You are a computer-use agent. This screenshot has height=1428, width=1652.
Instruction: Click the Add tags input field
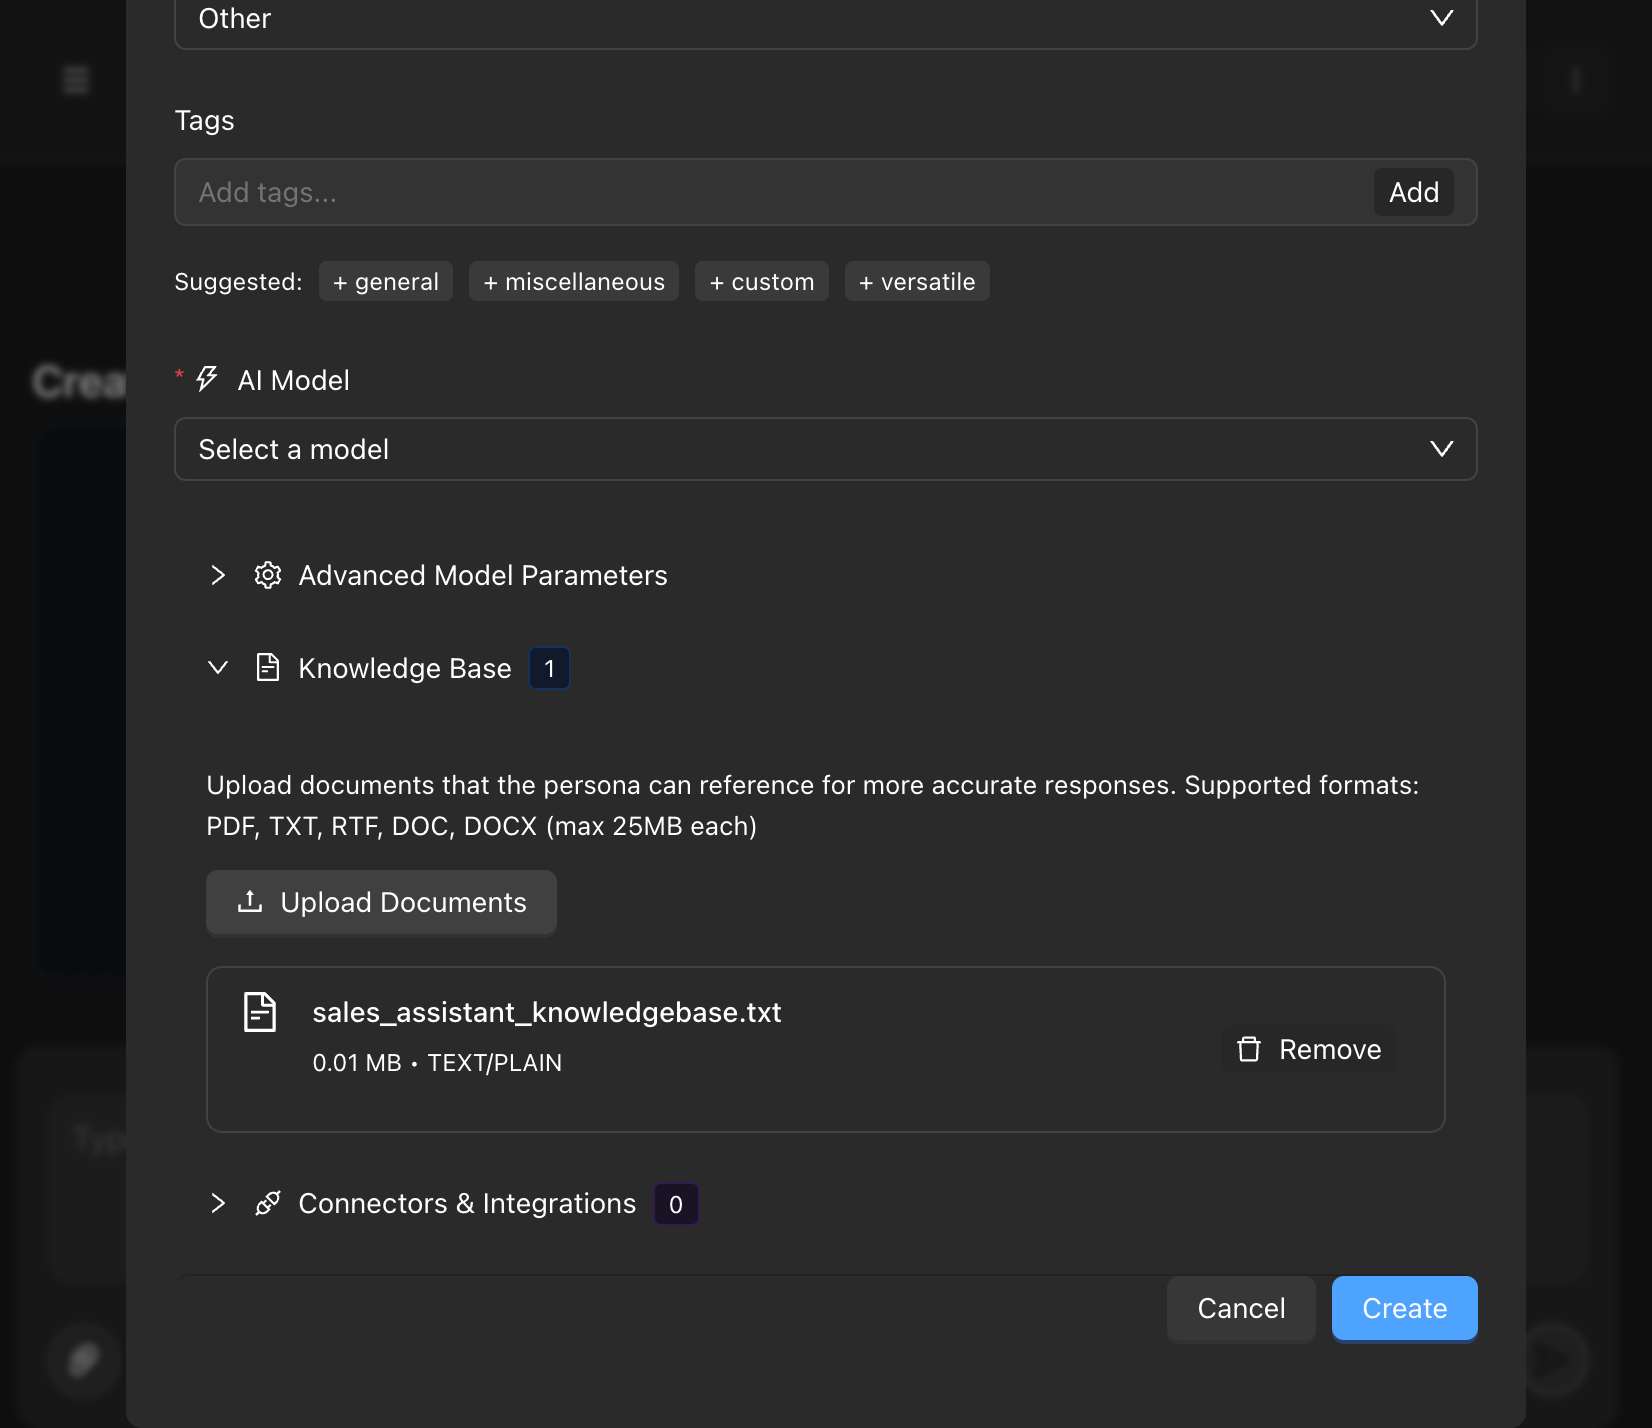pyautogui.click(x=770, y=192)
